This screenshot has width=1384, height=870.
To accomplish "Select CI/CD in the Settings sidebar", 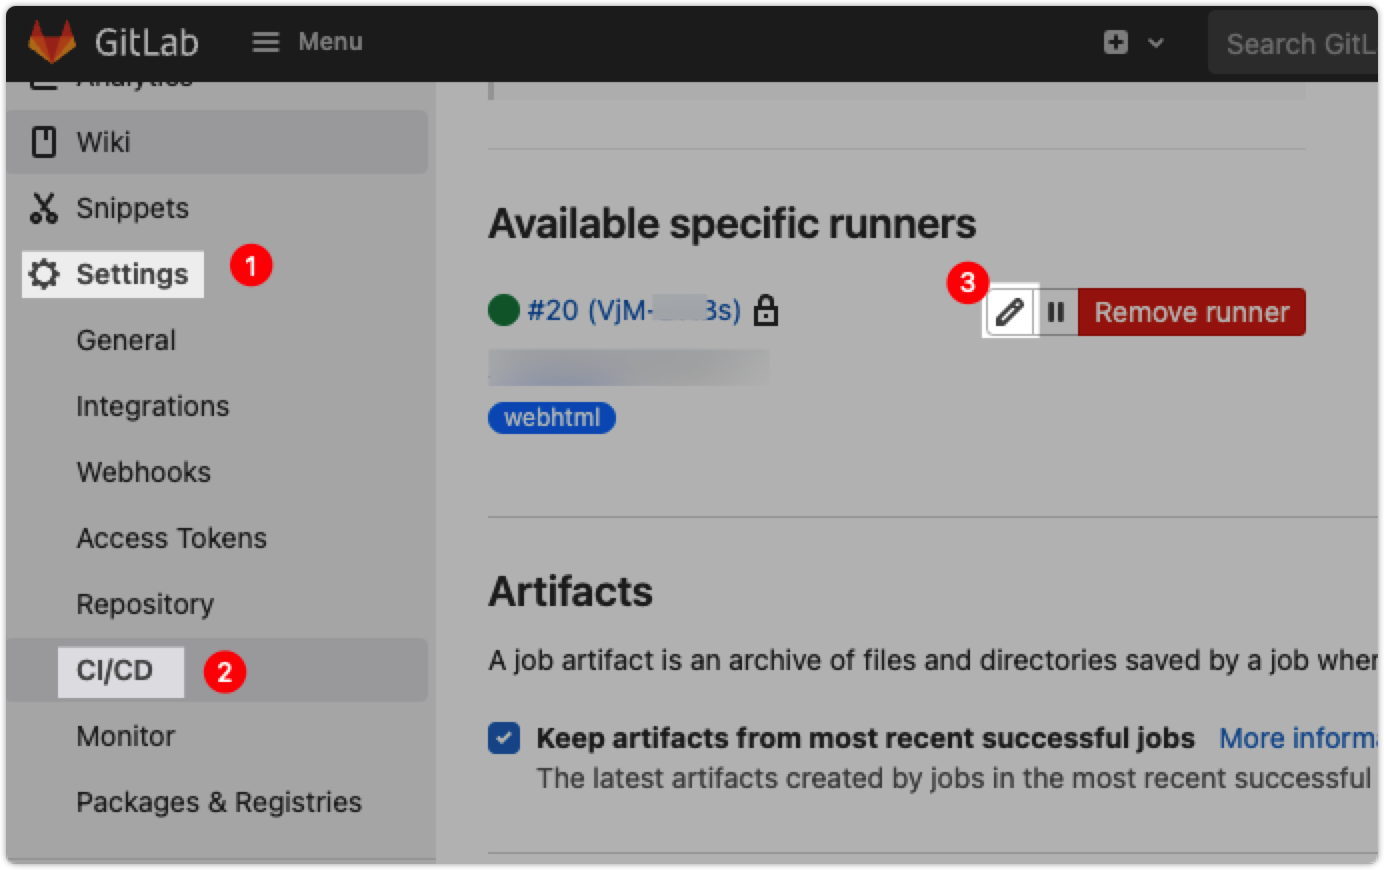I will click(121, 672).
